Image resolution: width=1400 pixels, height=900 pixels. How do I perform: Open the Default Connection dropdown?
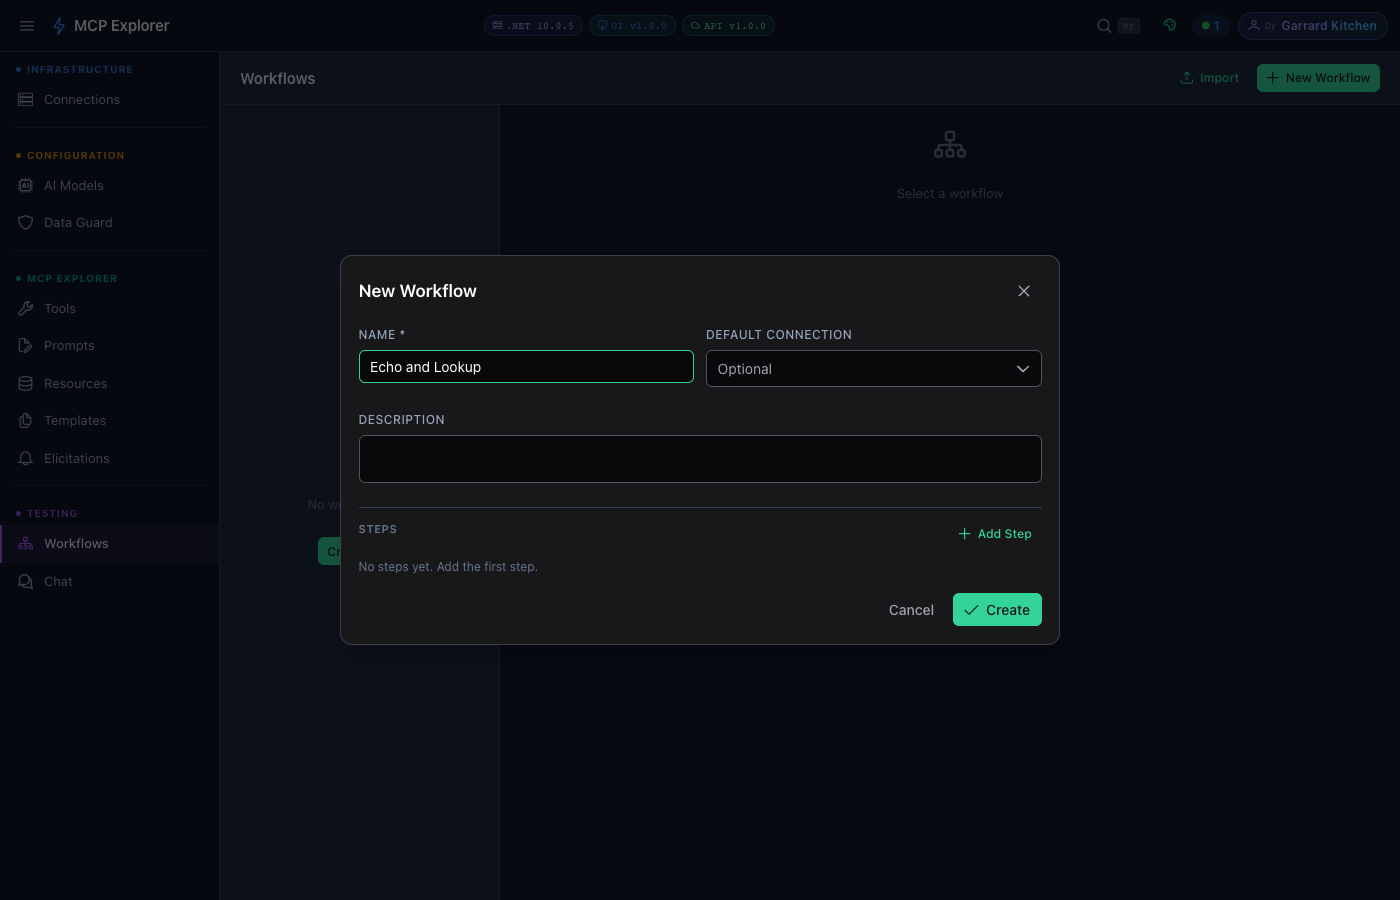(x=873, y=368)
